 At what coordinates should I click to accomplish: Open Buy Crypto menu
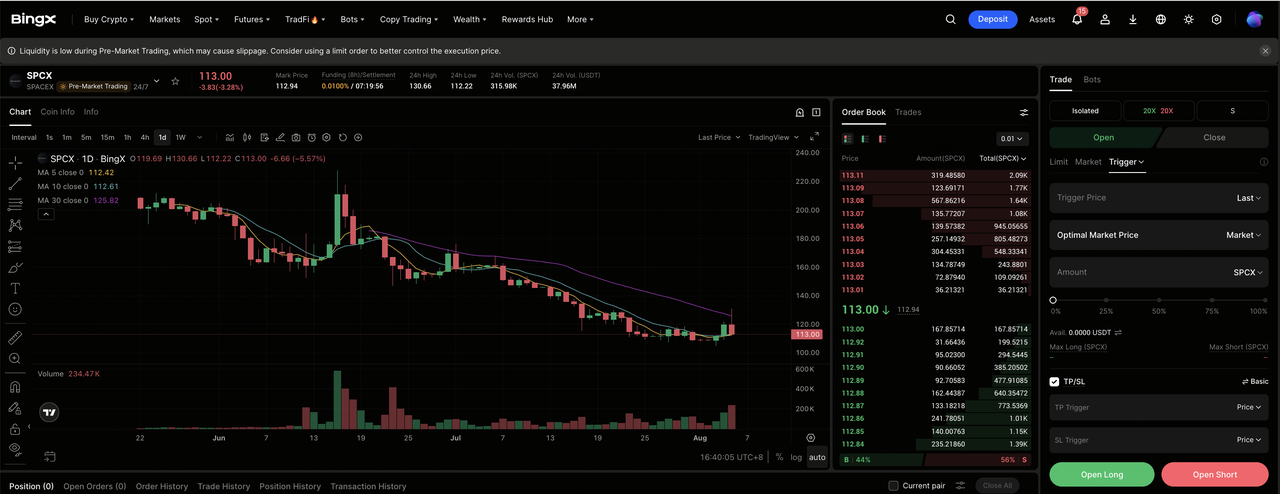(x=108, y=19)
